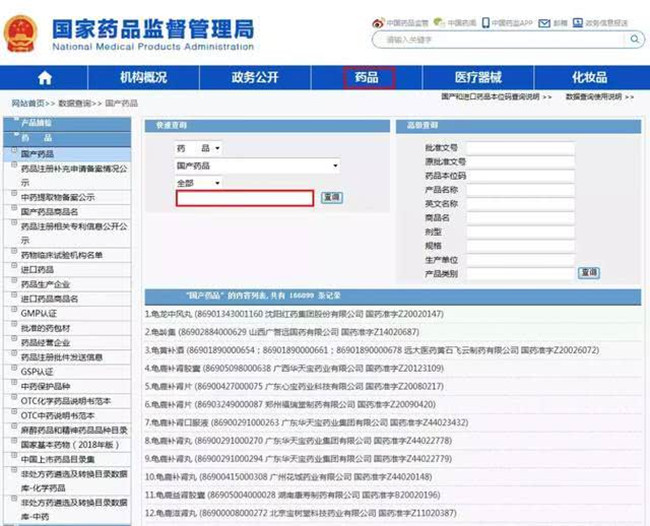The width and height of the screenshot is (650, 526).
Task: Open result 12 国药准字Z11020387
Action: point(301,513)
